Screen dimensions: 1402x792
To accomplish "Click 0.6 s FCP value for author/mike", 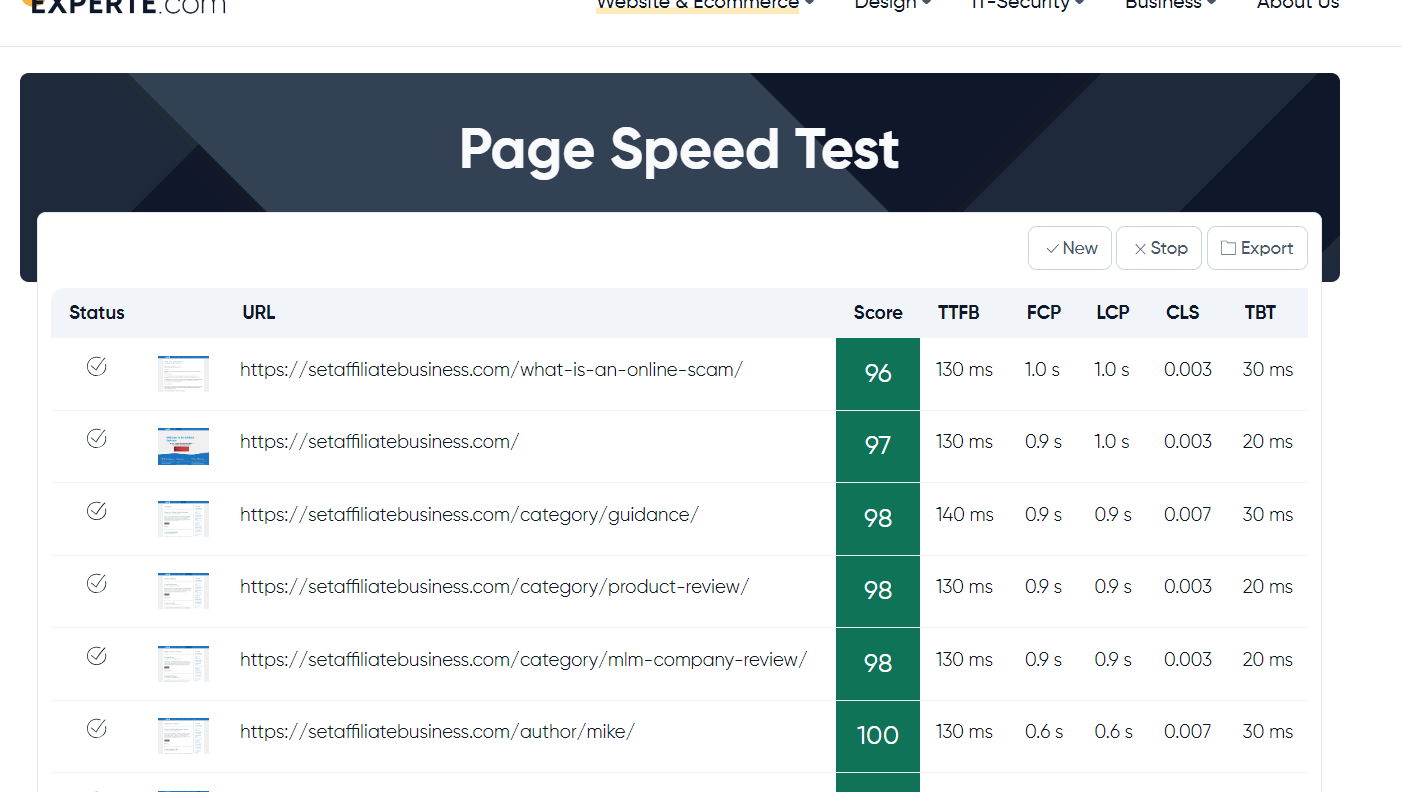I will pos(1044,731).
